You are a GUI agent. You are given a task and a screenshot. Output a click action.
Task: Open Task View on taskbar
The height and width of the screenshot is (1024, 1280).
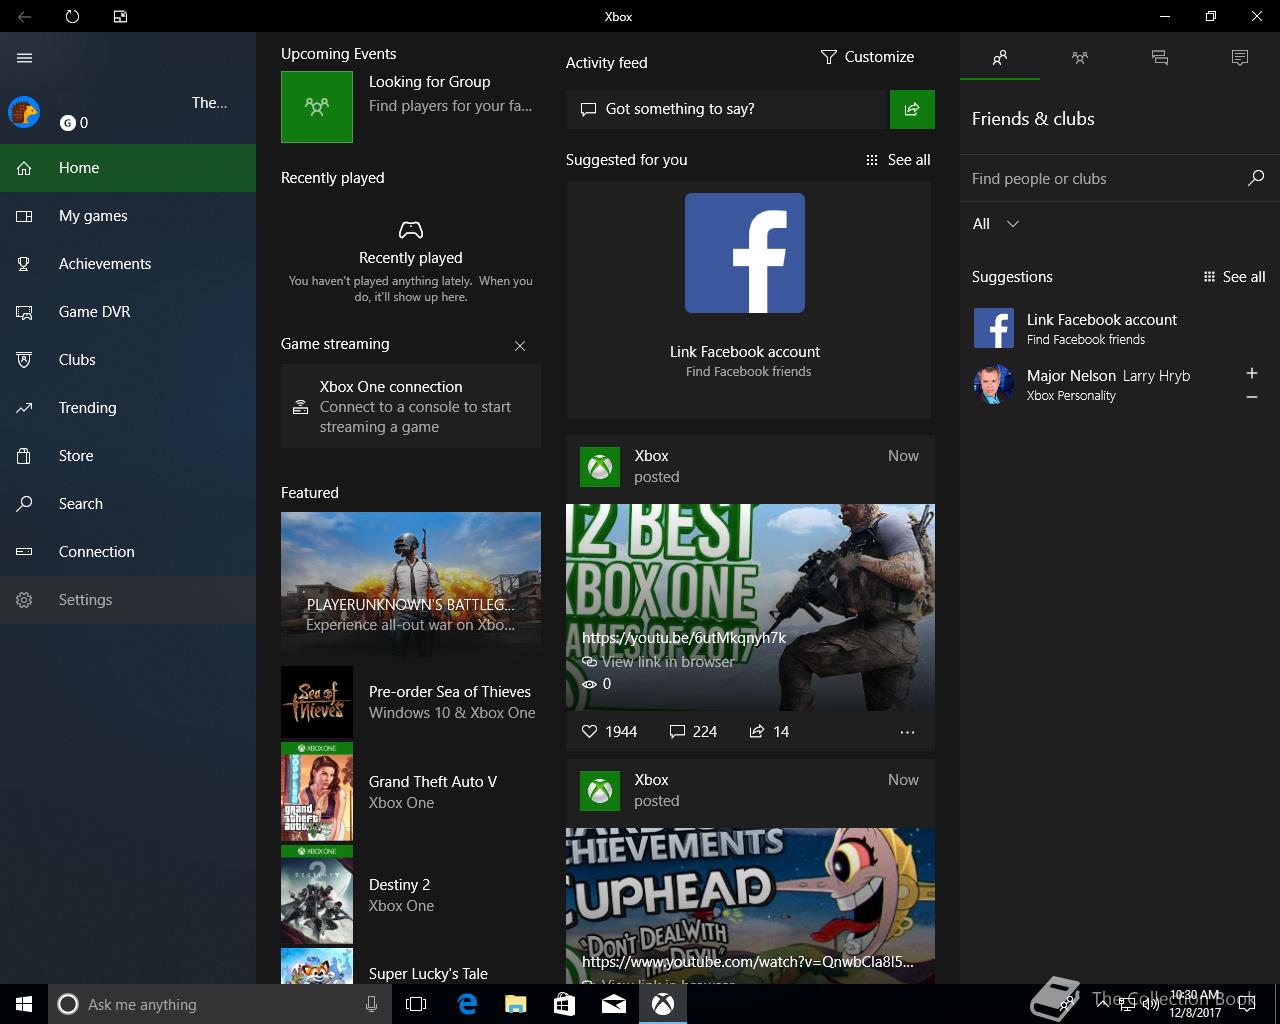(x=416, y=1004)
